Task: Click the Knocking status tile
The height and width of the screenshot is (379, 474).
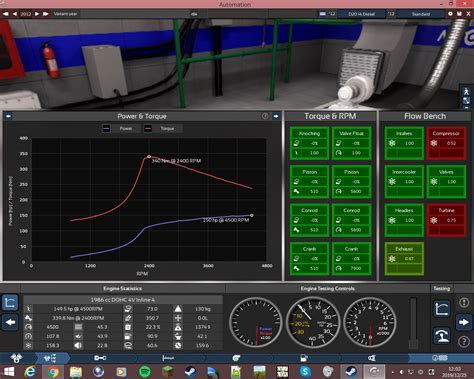Action: [309, 143]
